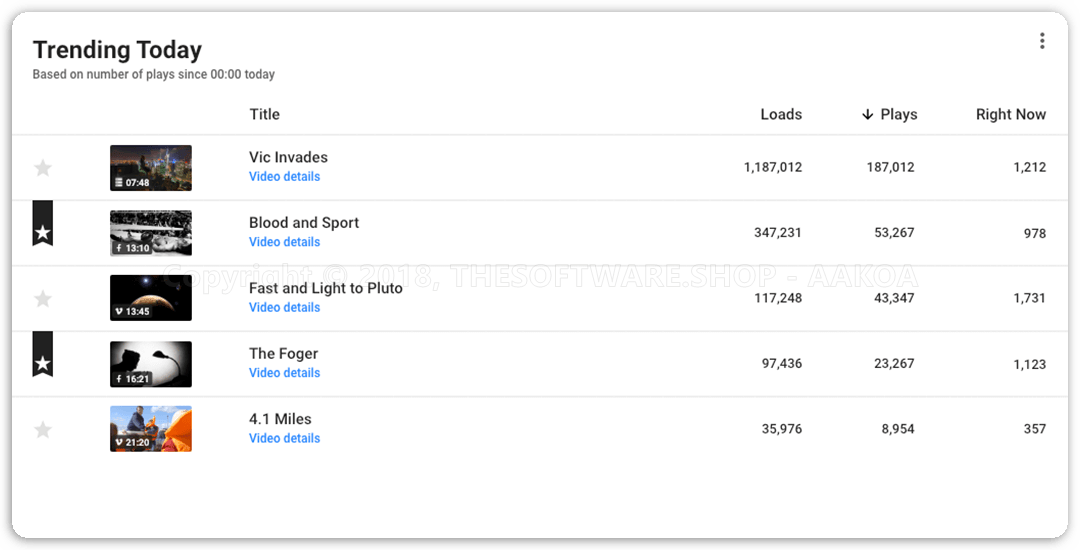Open Video details for 4.1 Miles
Viewport: 1080px width, 550px height.
(x=285, y=439)
